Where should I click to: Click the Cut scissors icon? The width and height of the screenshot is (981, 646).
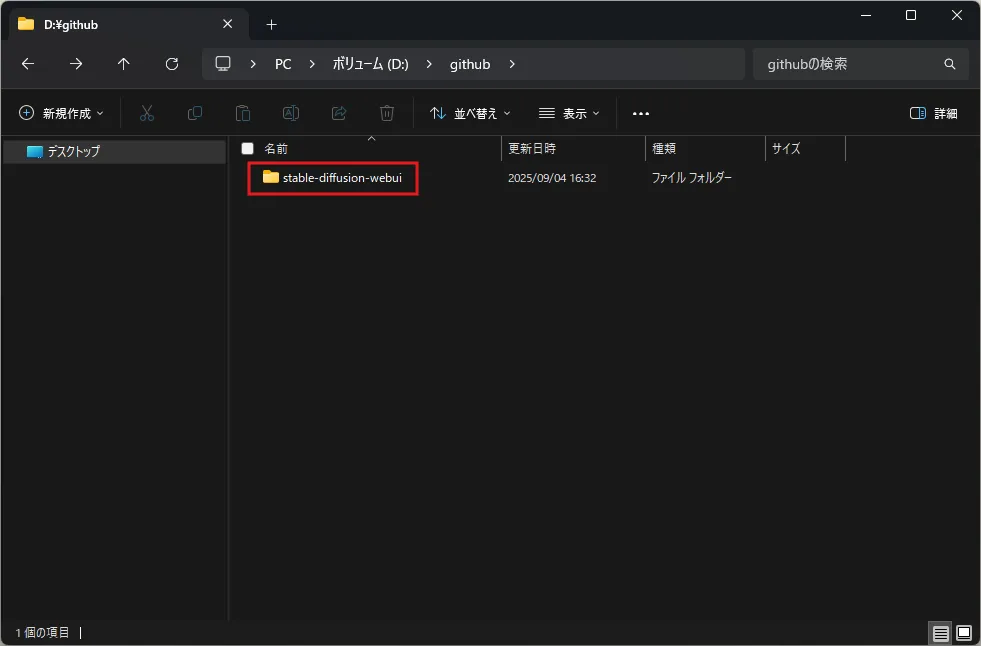[x=146, y=113]
